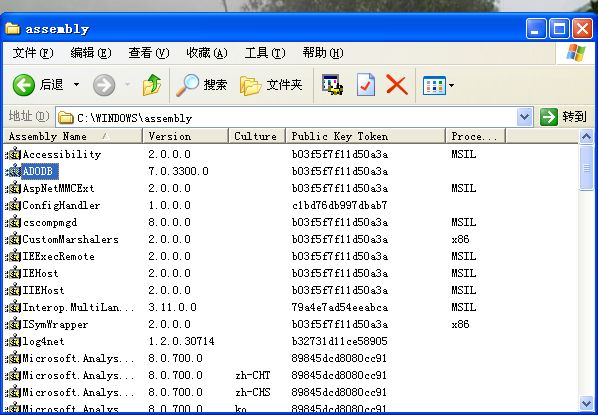The height and width of the screenshot is (415, 598).
Task: Click the Accessibility assembly name
Action: click(62, 154)
